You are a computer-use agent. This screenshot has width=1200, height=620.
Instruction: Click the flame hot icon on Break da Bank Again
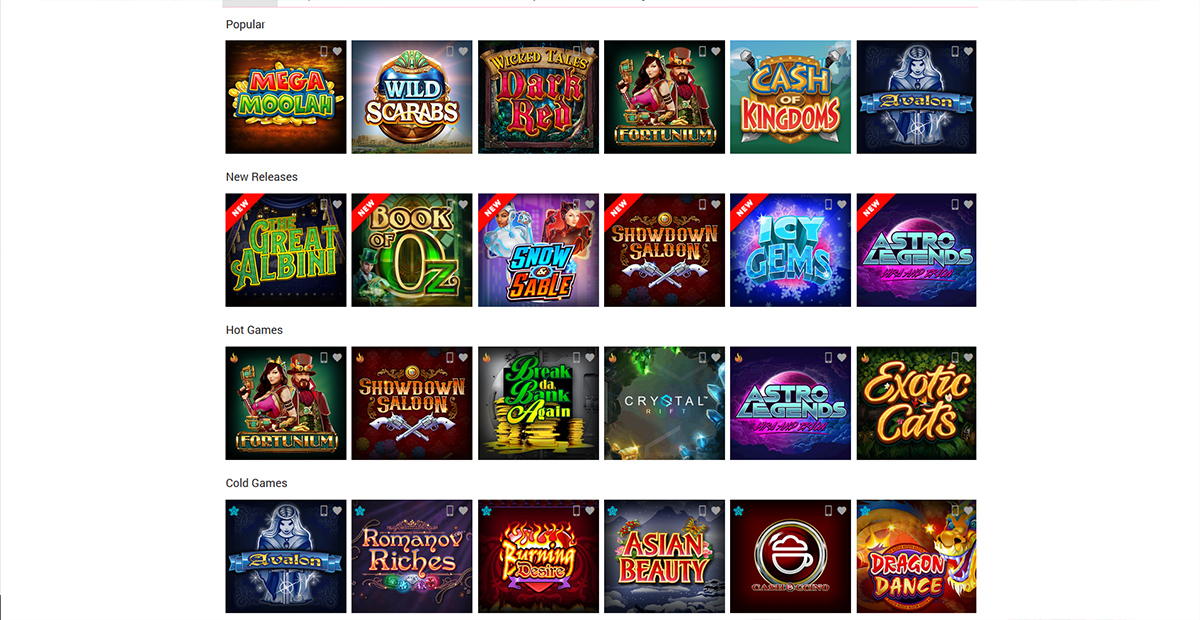[x=486, y=357]
